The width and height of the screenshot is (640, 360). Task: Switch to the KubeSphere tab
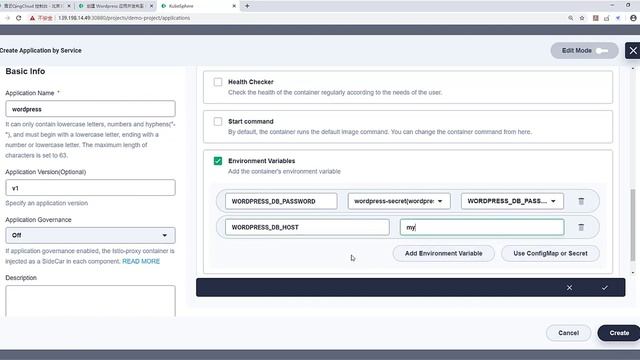198,6
